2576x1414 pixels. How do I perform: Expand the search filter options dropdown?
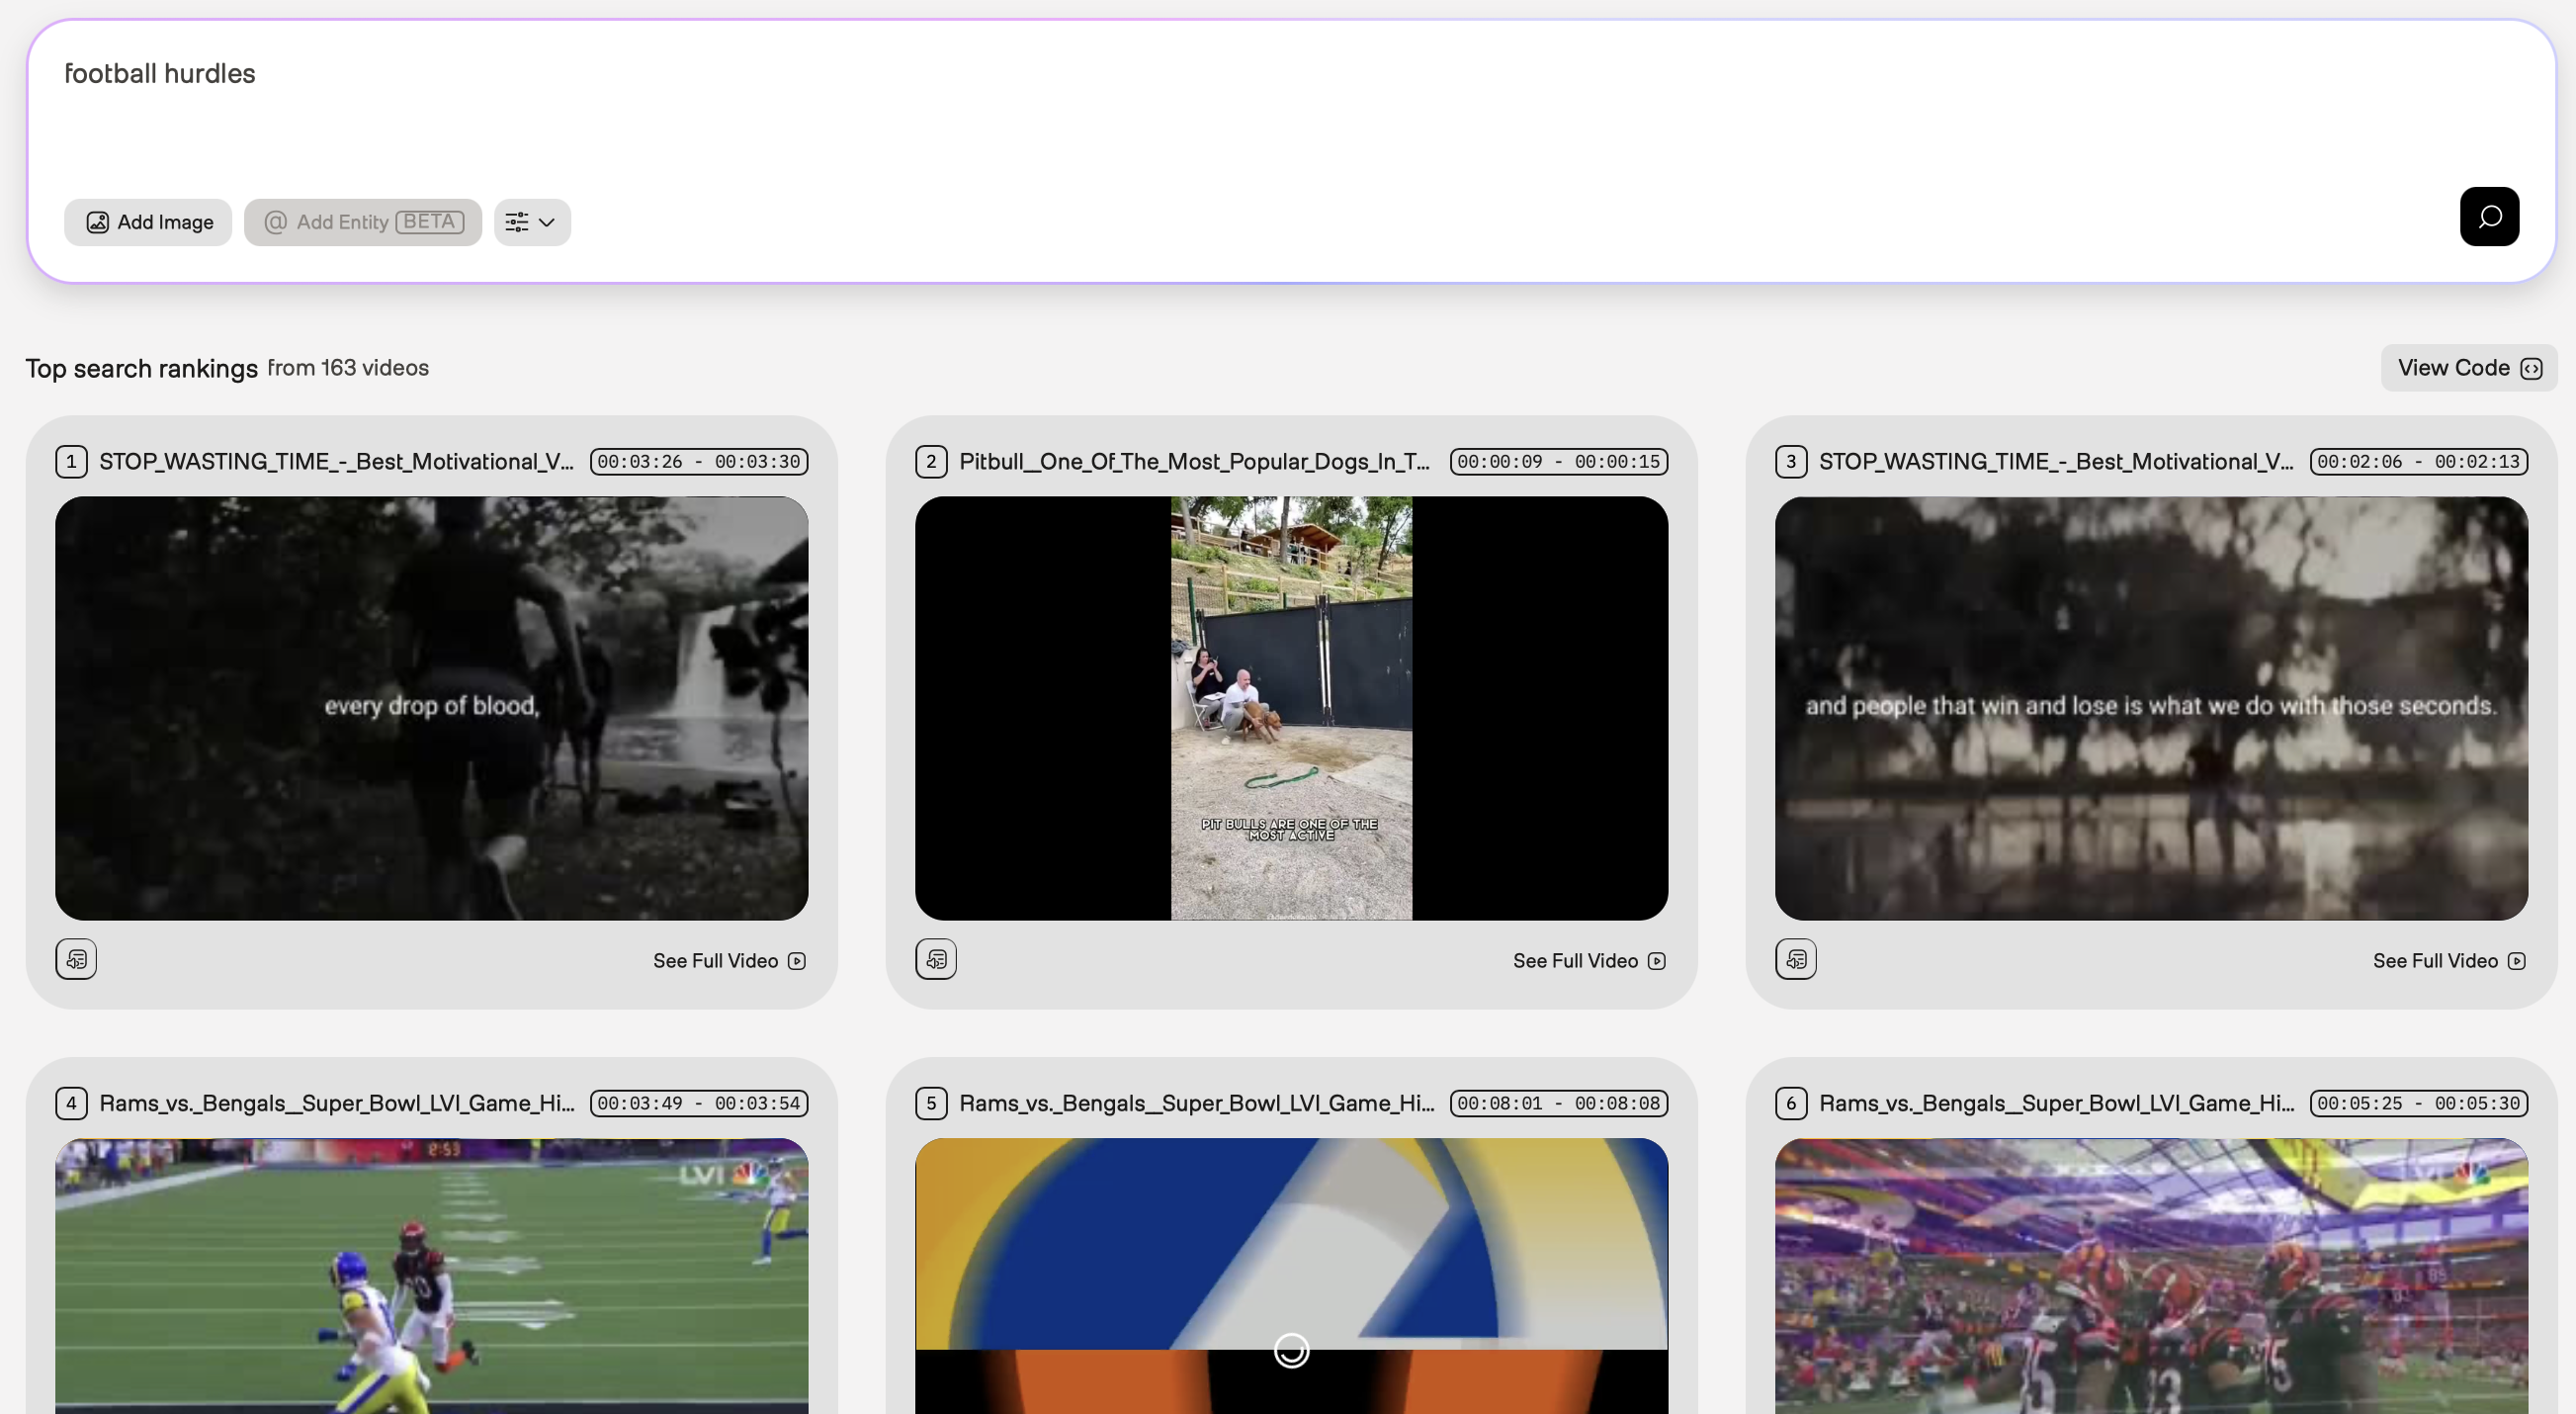pyautogui.click(x=531, y=222)
